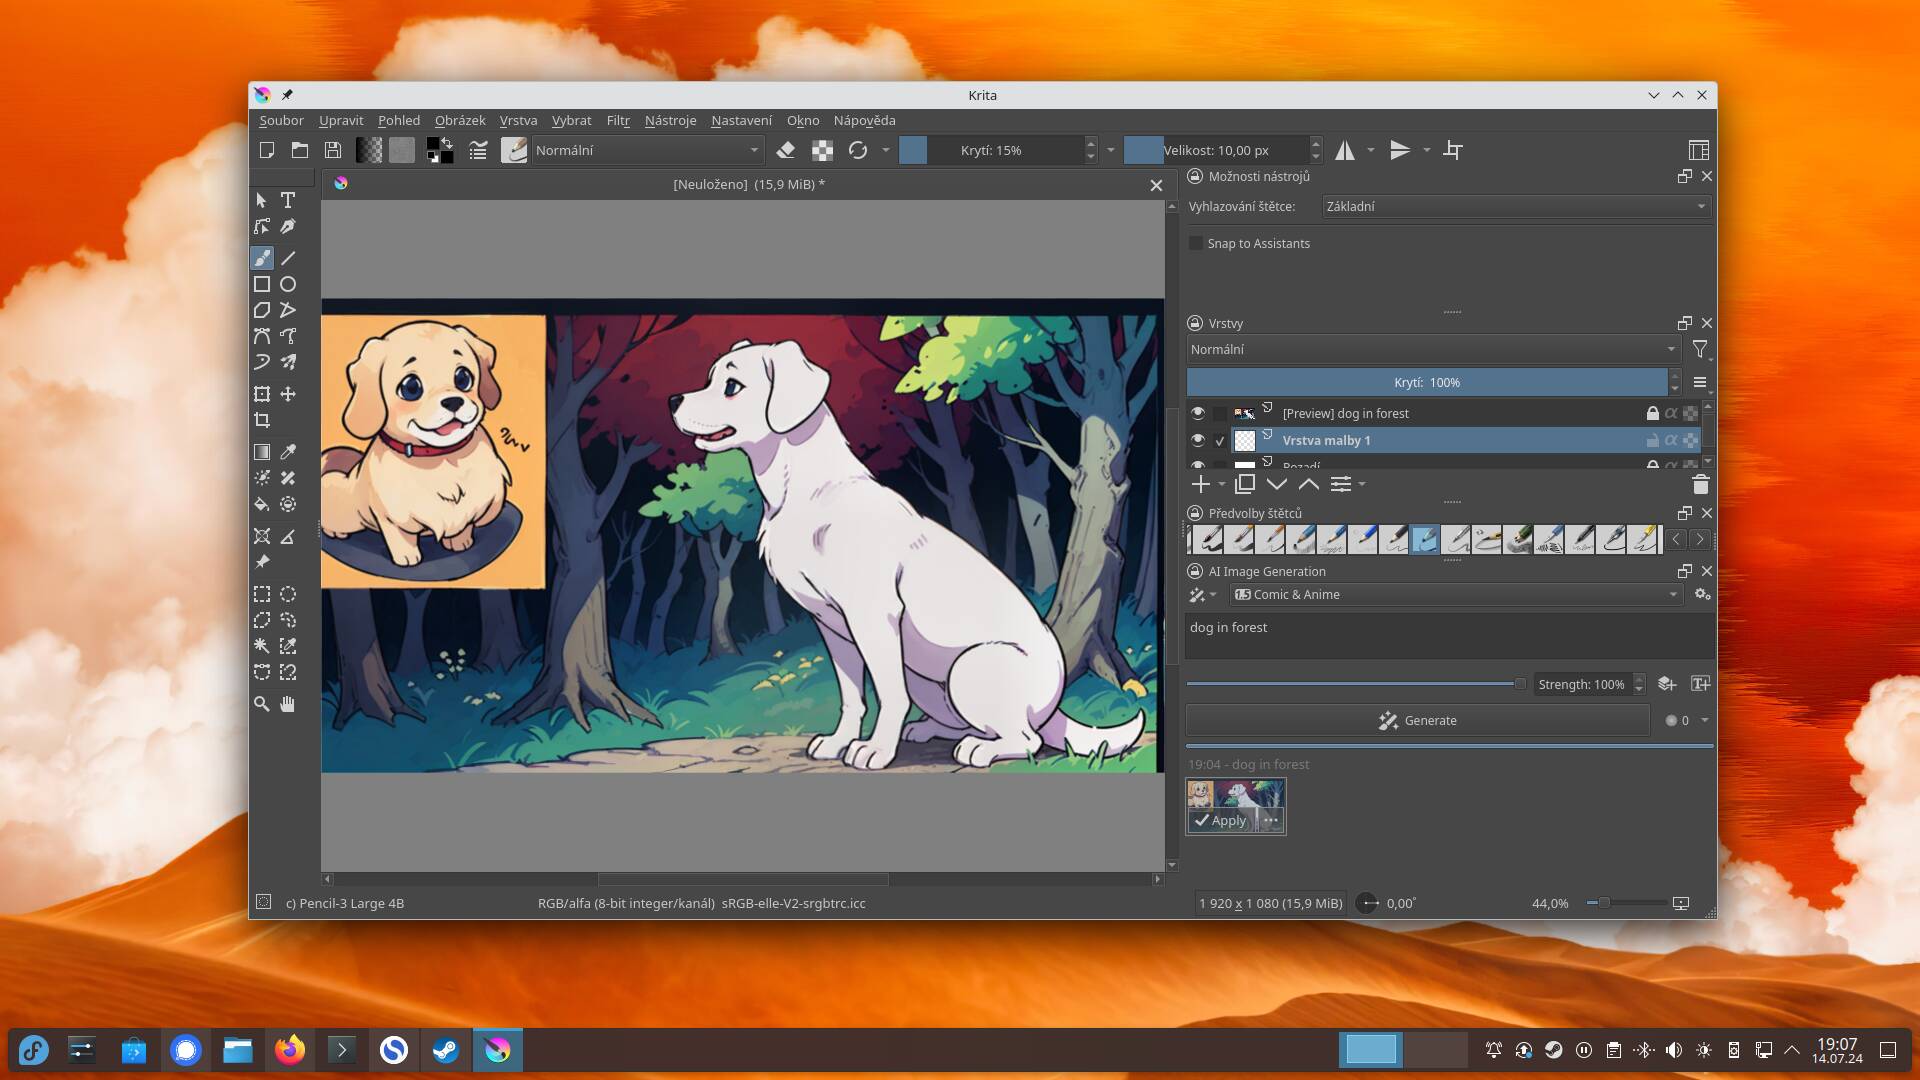Click the Krytí 100% layer opacity slider
Screen dimensions: 1920x1080
1426,382
